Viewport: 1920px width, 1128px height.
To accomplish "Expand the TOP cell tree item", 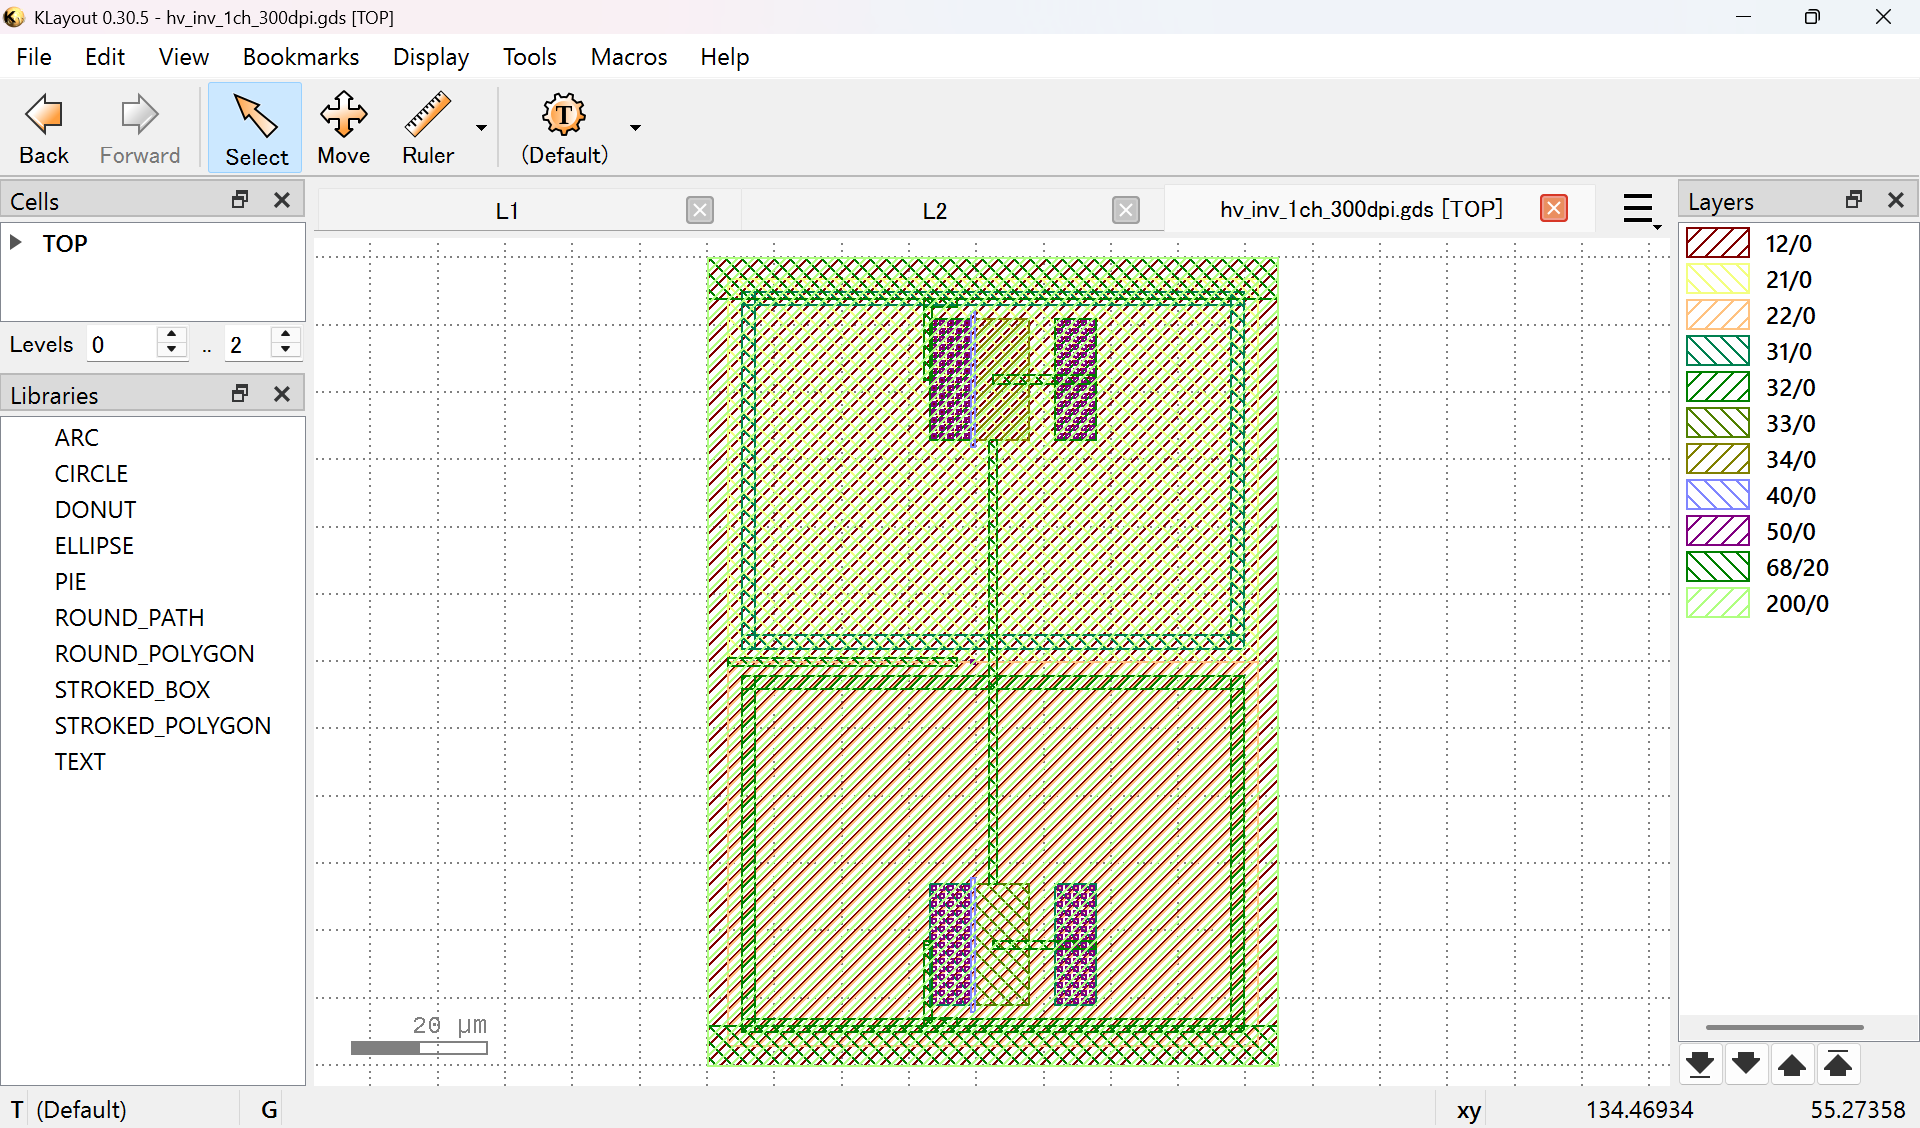I will tap(14, 241).
